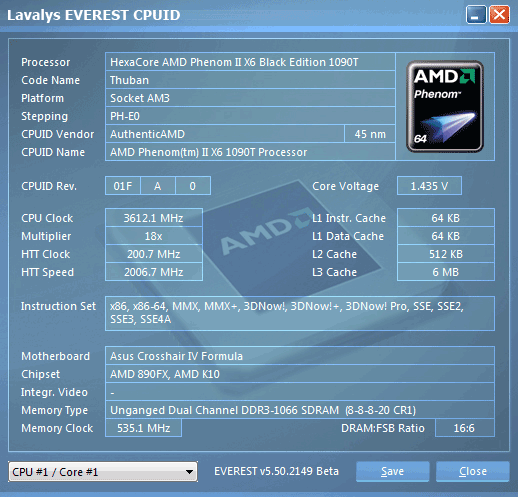Click the version text 'EVEREST v5.50.2149 Beta'

point(276,471)
